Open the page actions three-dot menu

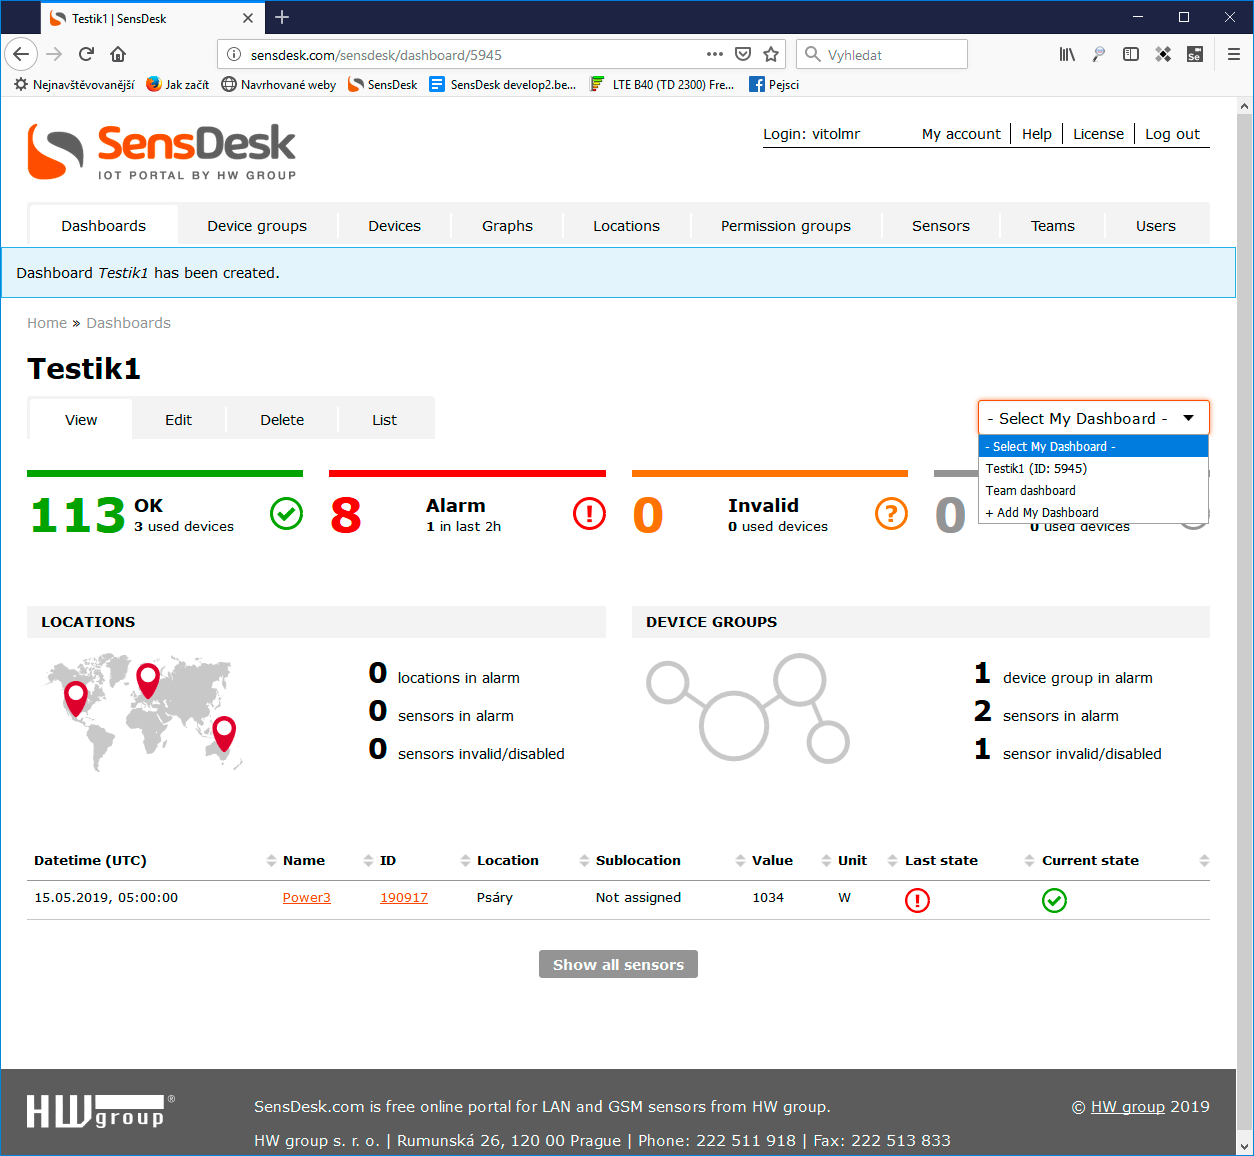714,54
